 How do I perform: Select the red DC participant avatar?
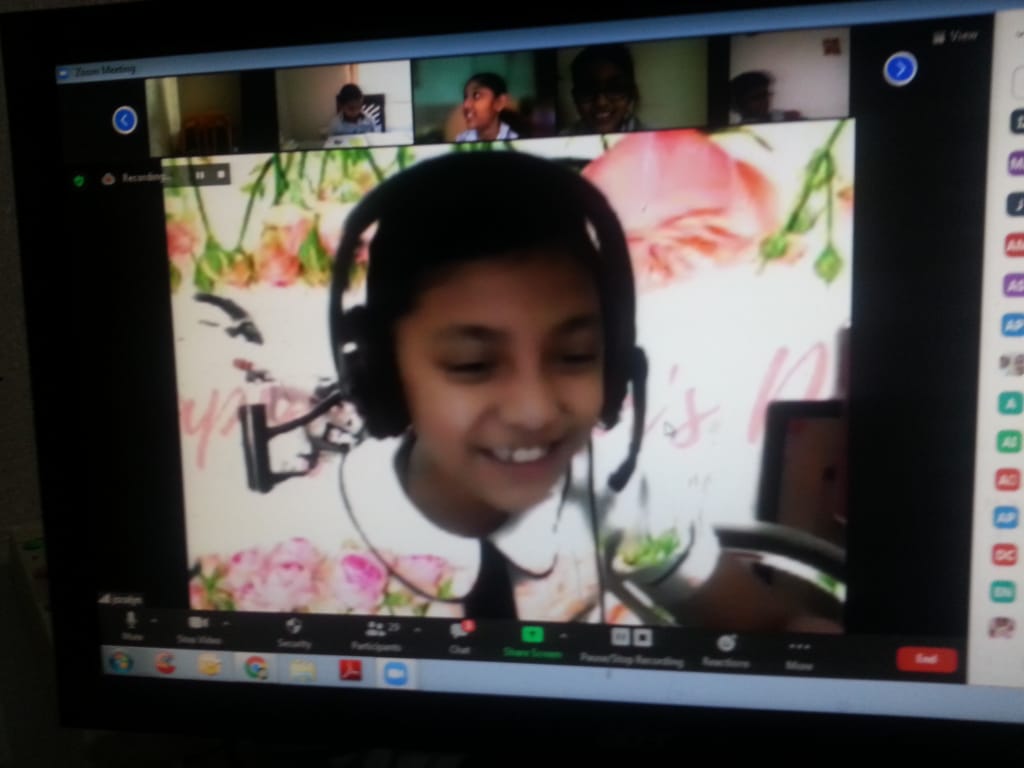pos(1006,554)
